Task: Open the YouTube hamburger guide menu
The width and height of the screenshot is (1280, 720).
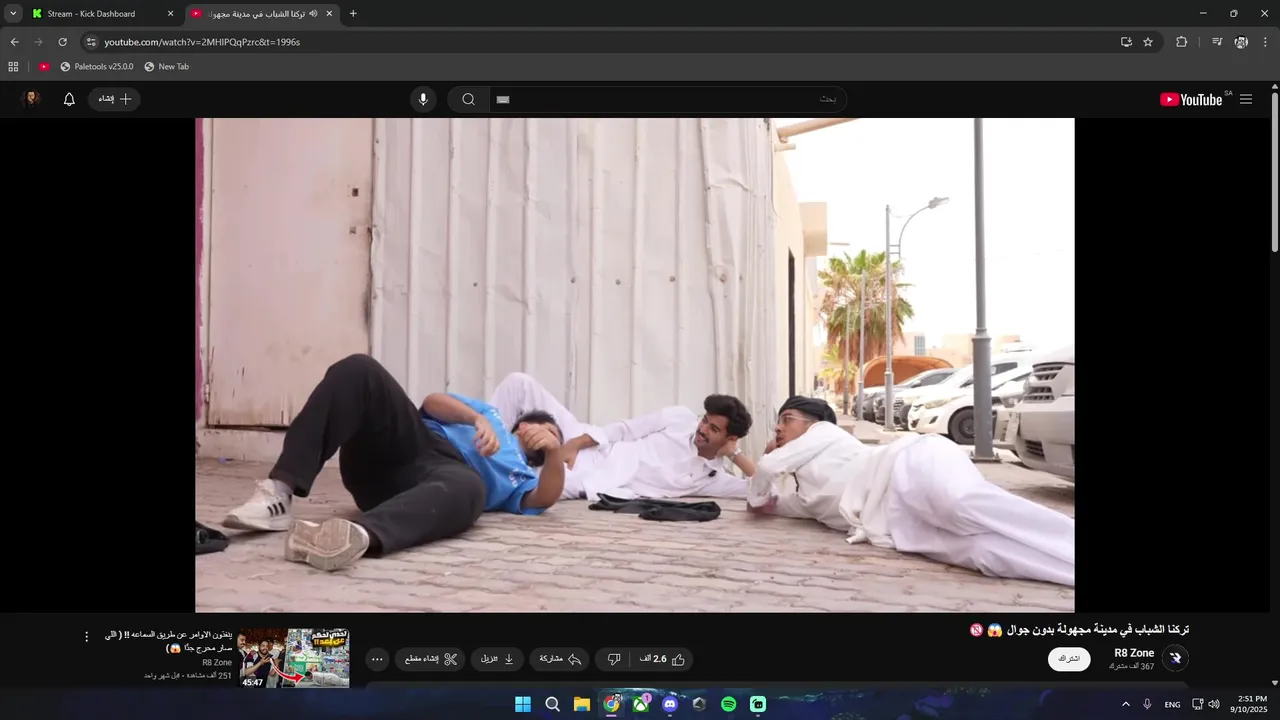Action: [x=1246, y=99]
